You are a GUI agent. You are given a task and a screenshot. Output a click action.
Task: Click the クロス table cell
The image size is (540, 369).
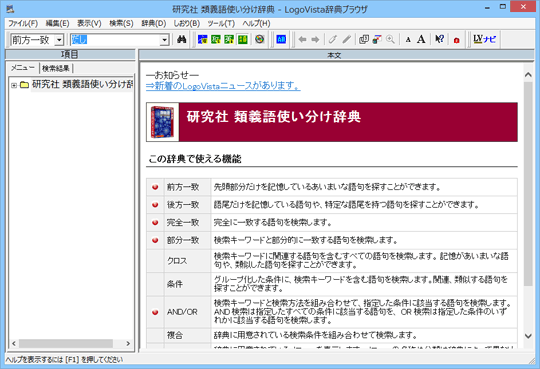click(187, 261)
